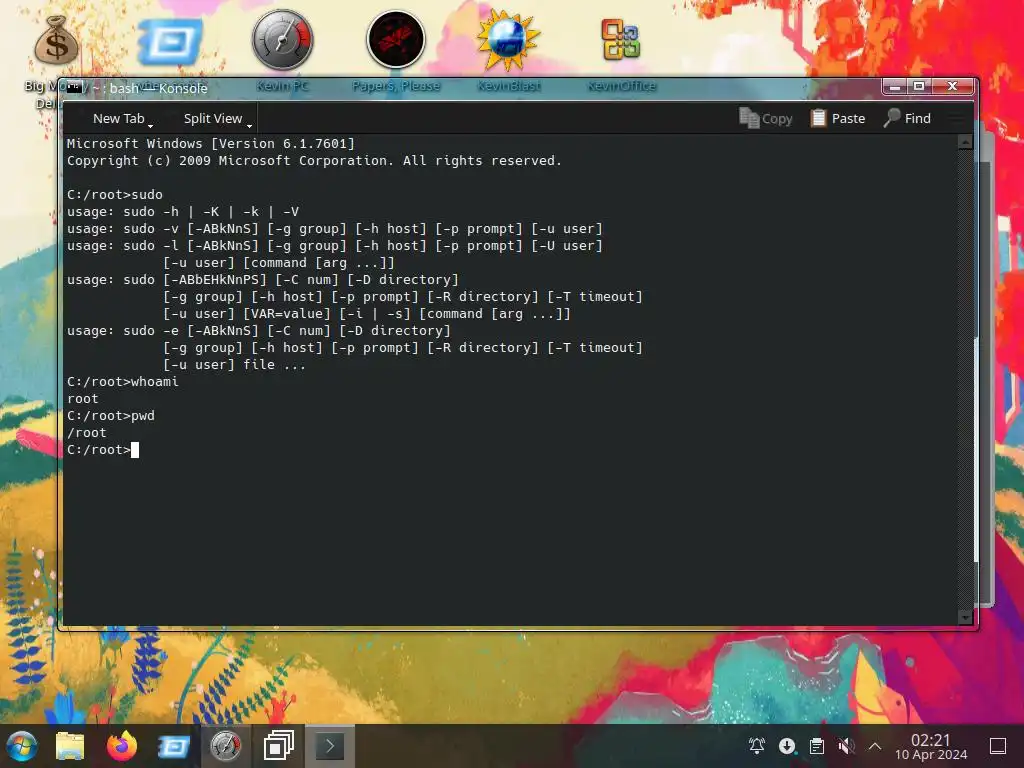
Task: Open the KevinBlast desktop icon
Action: point(509,40)
